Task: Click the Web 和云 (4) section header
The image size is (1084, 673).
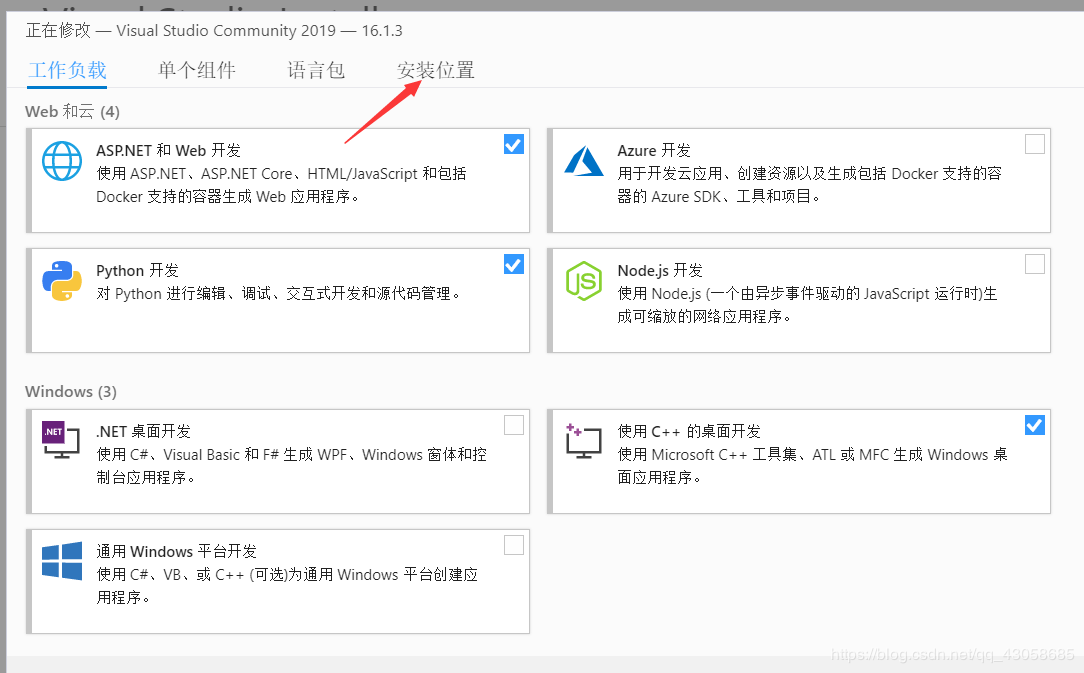Action: [72, 111]
